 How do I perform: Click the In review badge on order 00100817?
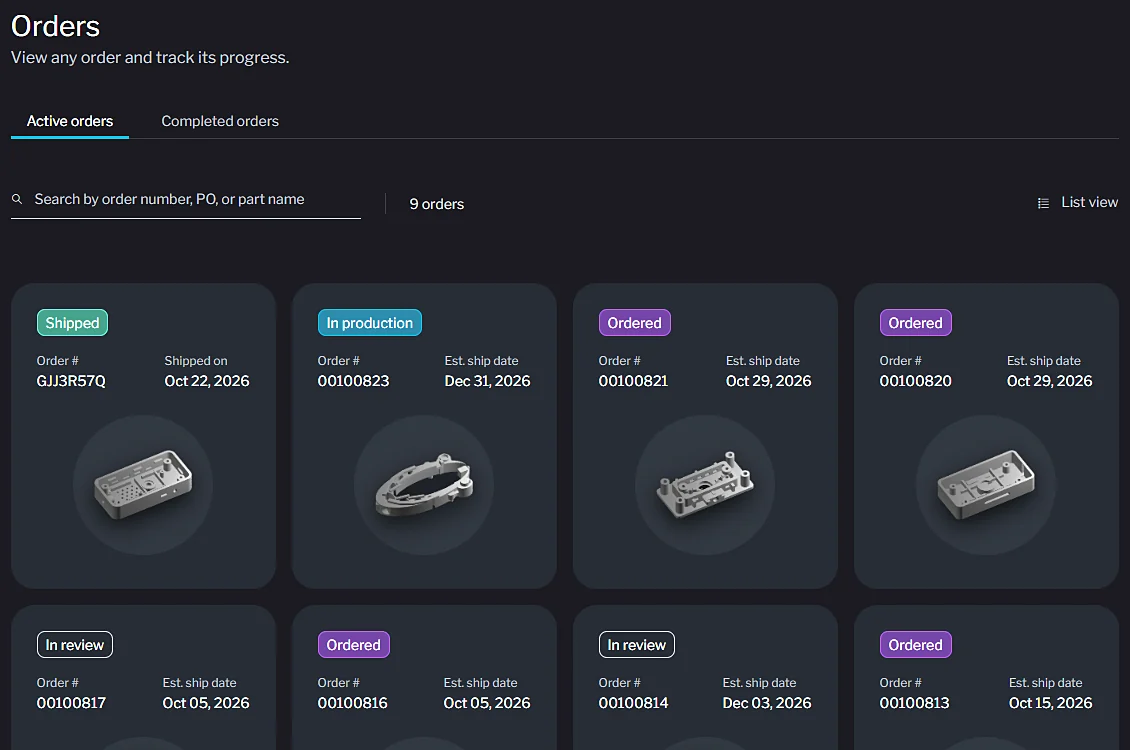[75, 645]
